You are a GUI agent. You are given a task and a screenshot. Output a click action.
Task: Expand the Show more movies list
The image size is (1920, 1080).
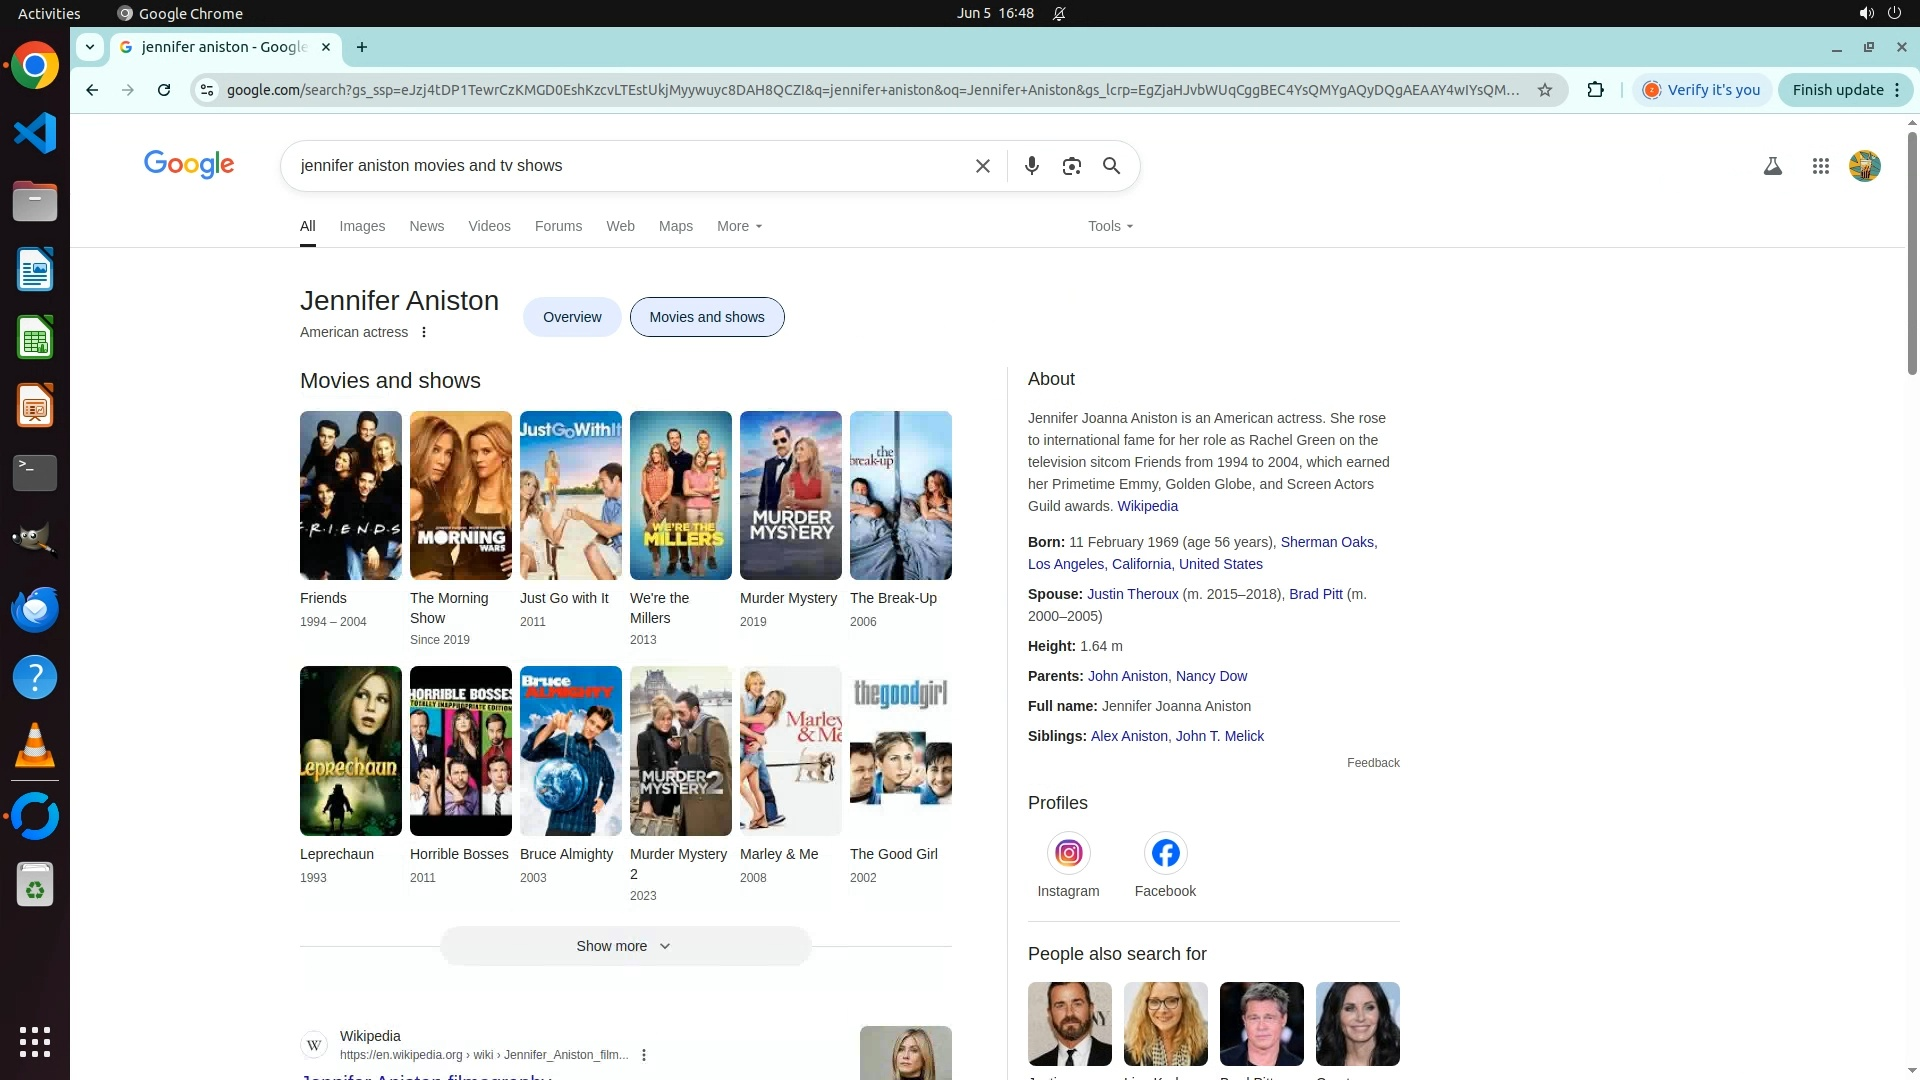(x=624, y=946)
